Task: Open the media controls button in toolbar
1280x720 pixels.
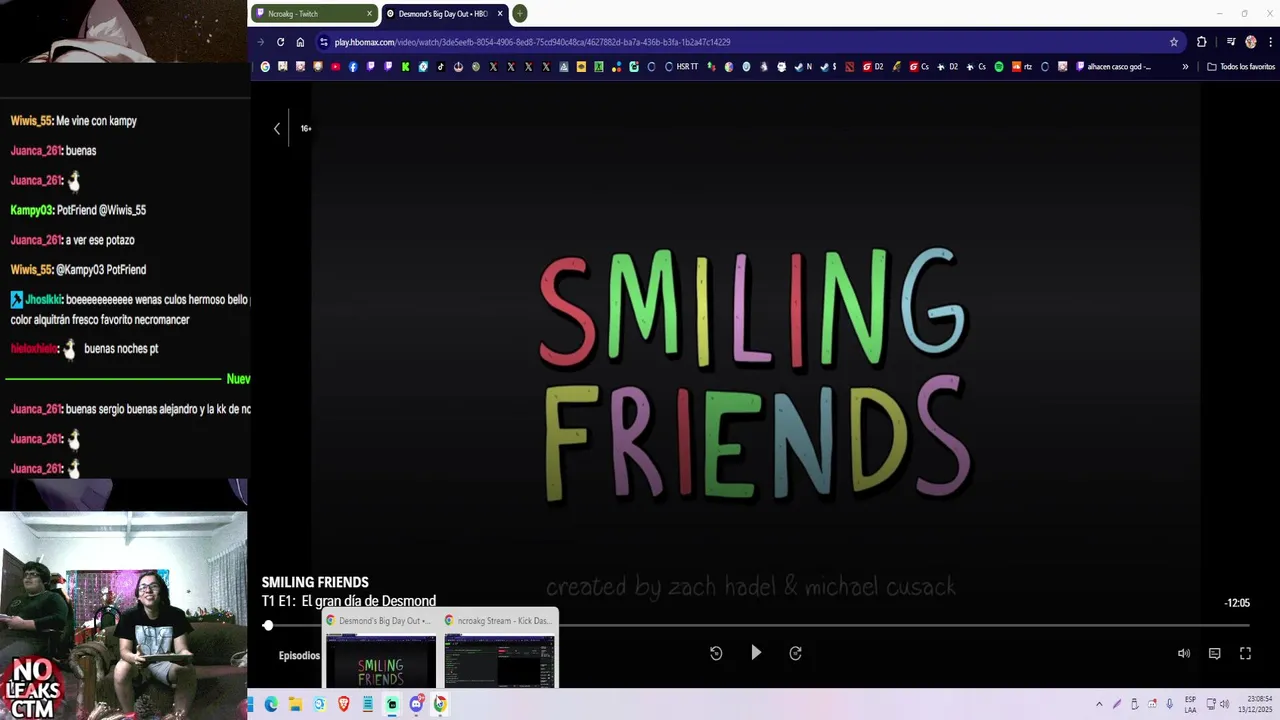Action: point(1231,42)
